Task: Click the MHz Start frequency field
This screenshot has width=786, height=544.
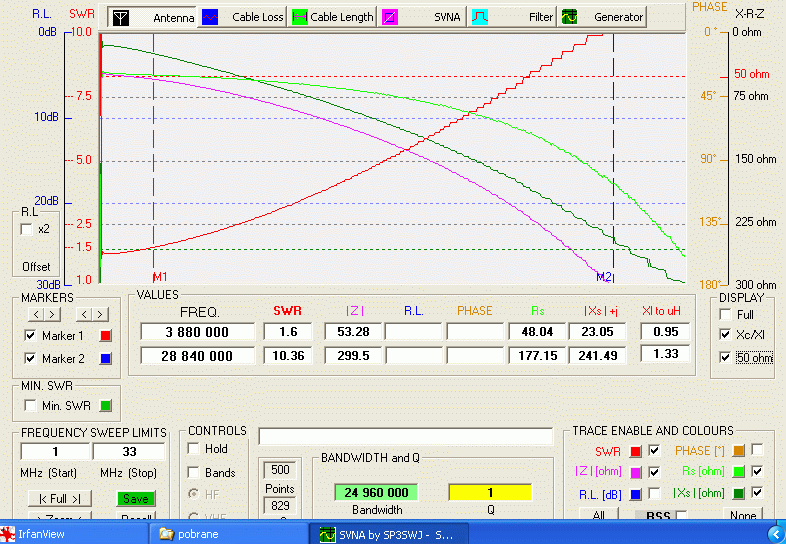Action: coord(53,452)
